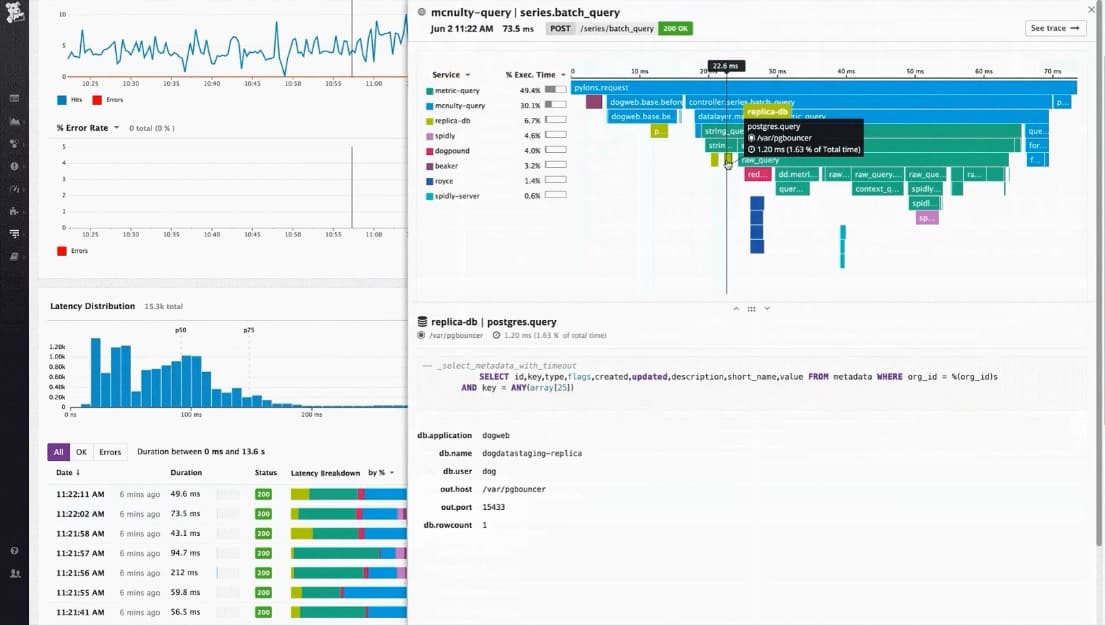Click the See trace button
This screenshot has height=625, width=1105.
[1055, 28]
